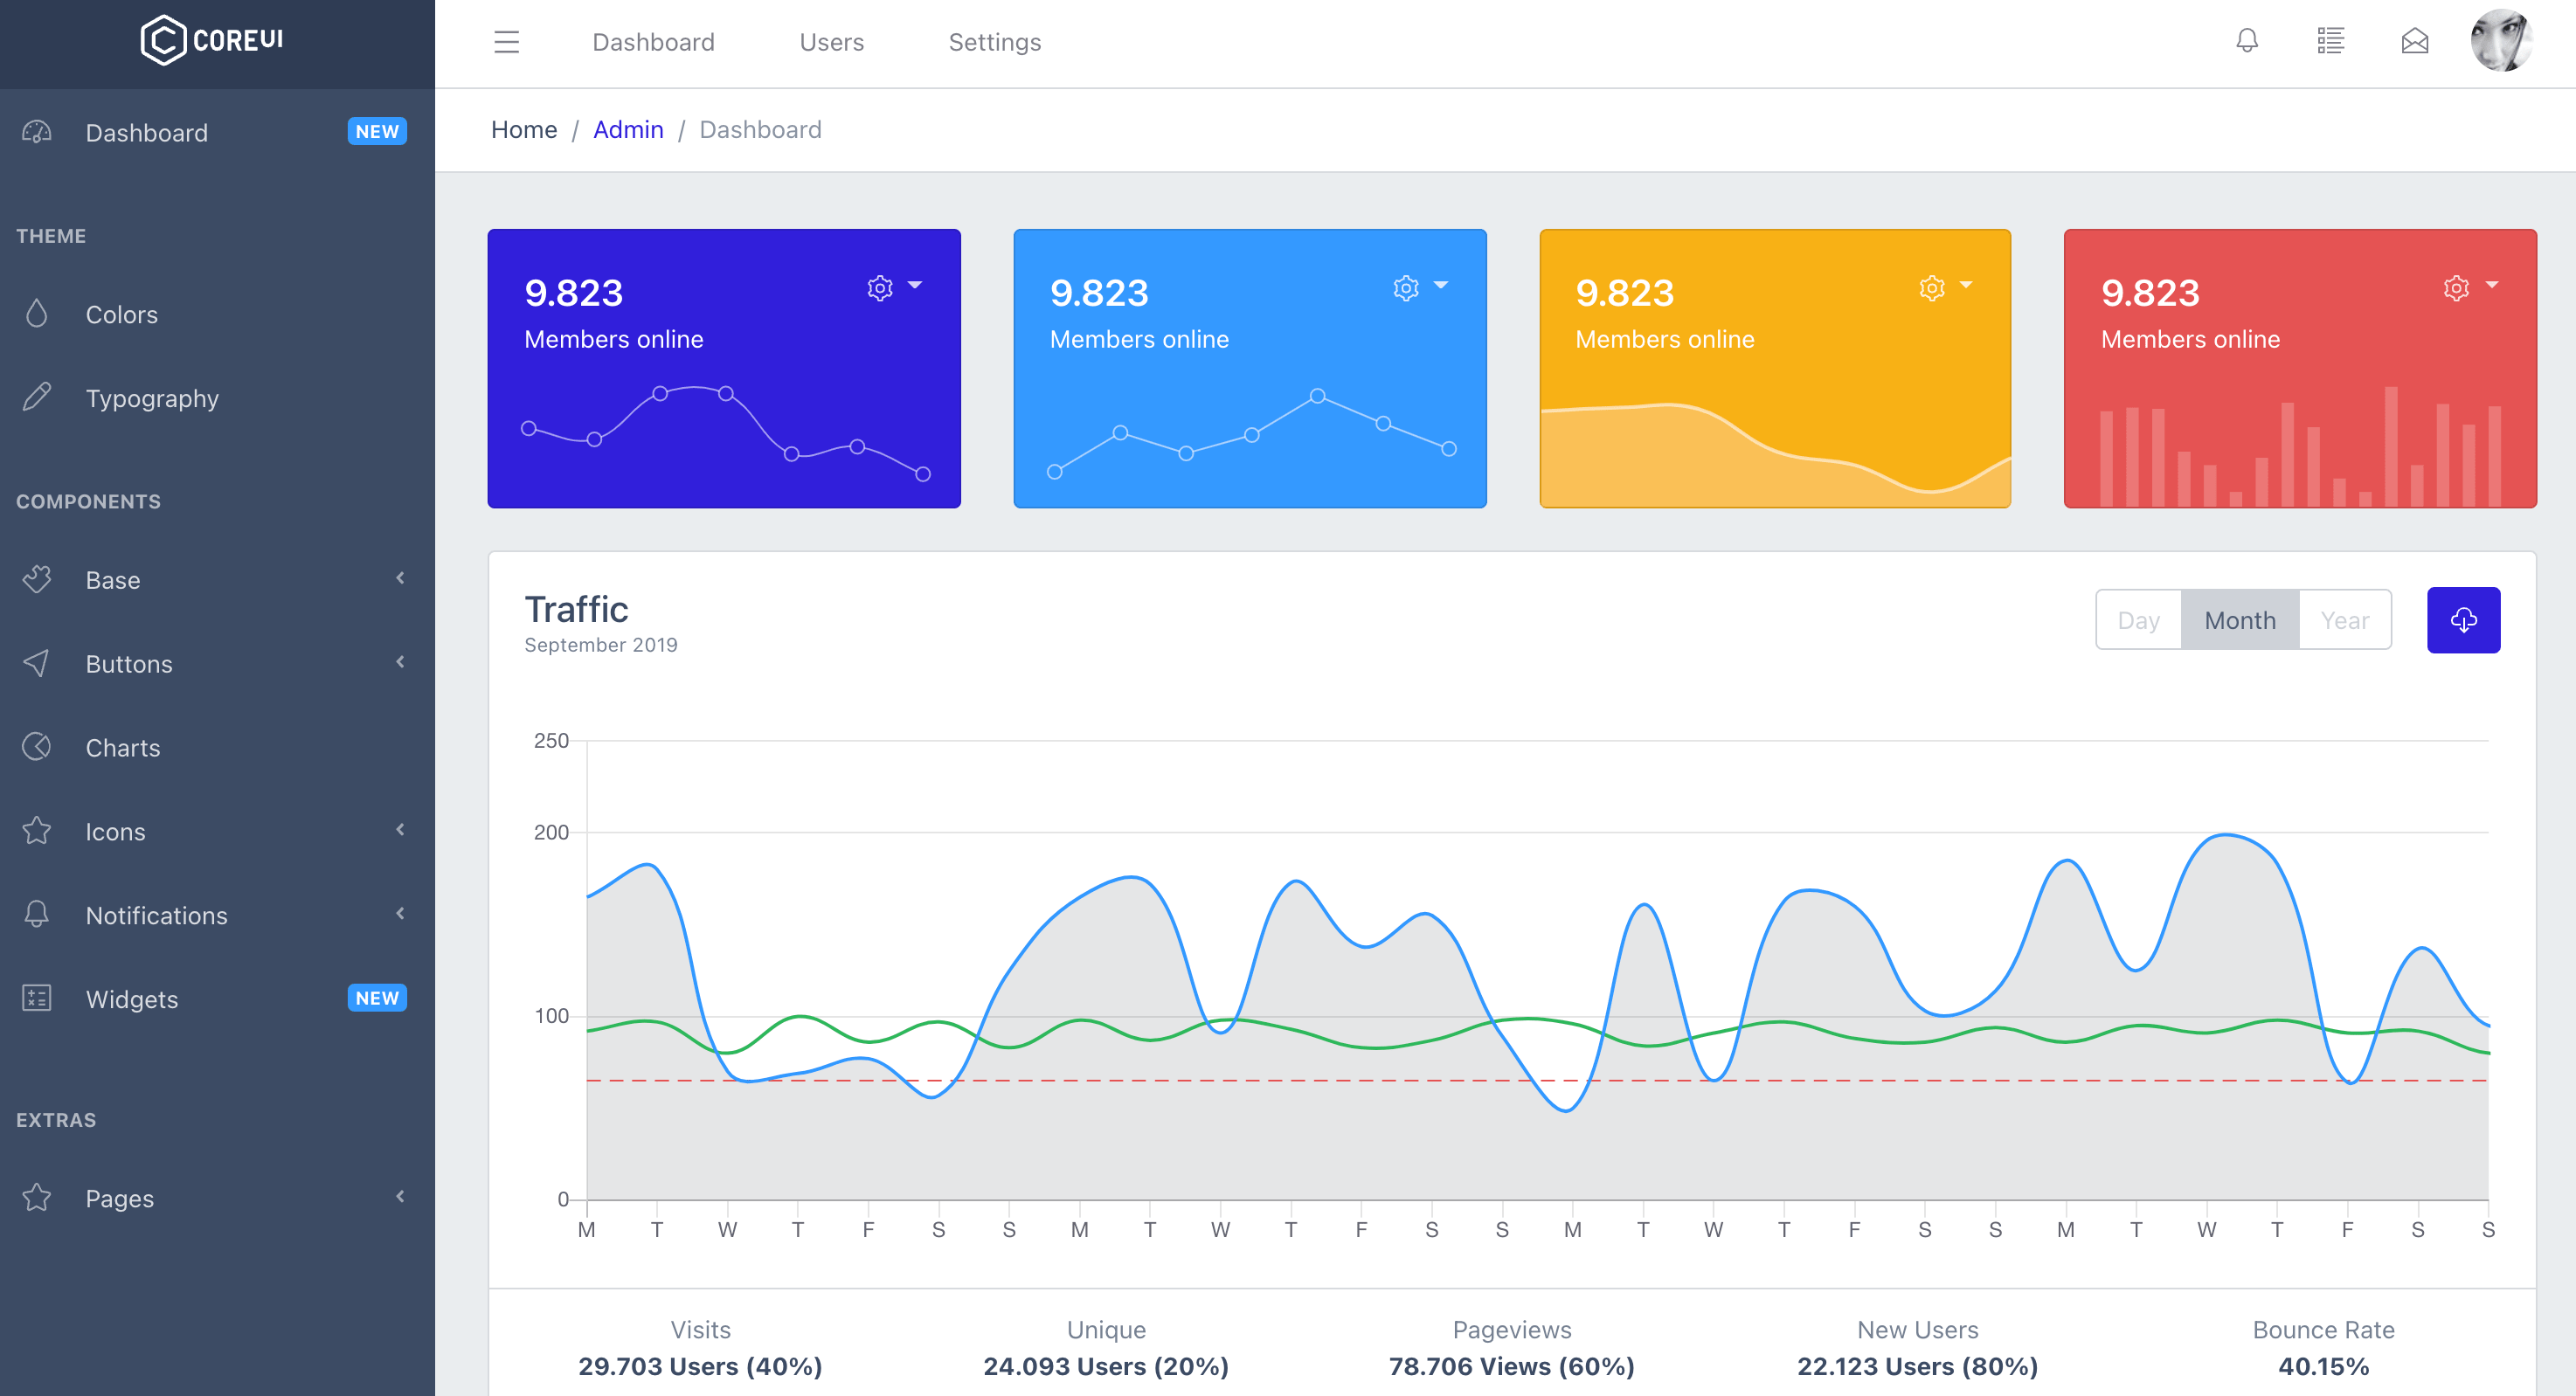Click the Users top navigation menu
Screen dimensions: 2576x1396
(832, 43)
